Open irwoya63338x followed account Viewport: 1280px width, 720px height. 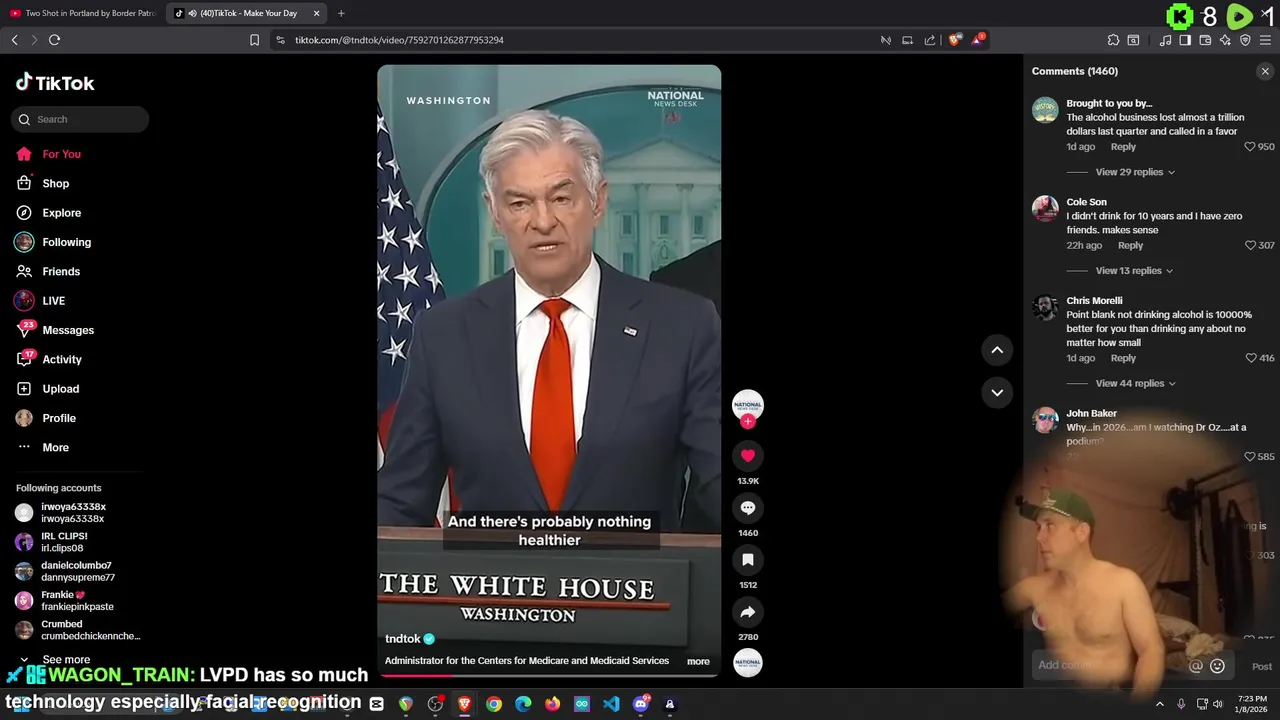62,512
